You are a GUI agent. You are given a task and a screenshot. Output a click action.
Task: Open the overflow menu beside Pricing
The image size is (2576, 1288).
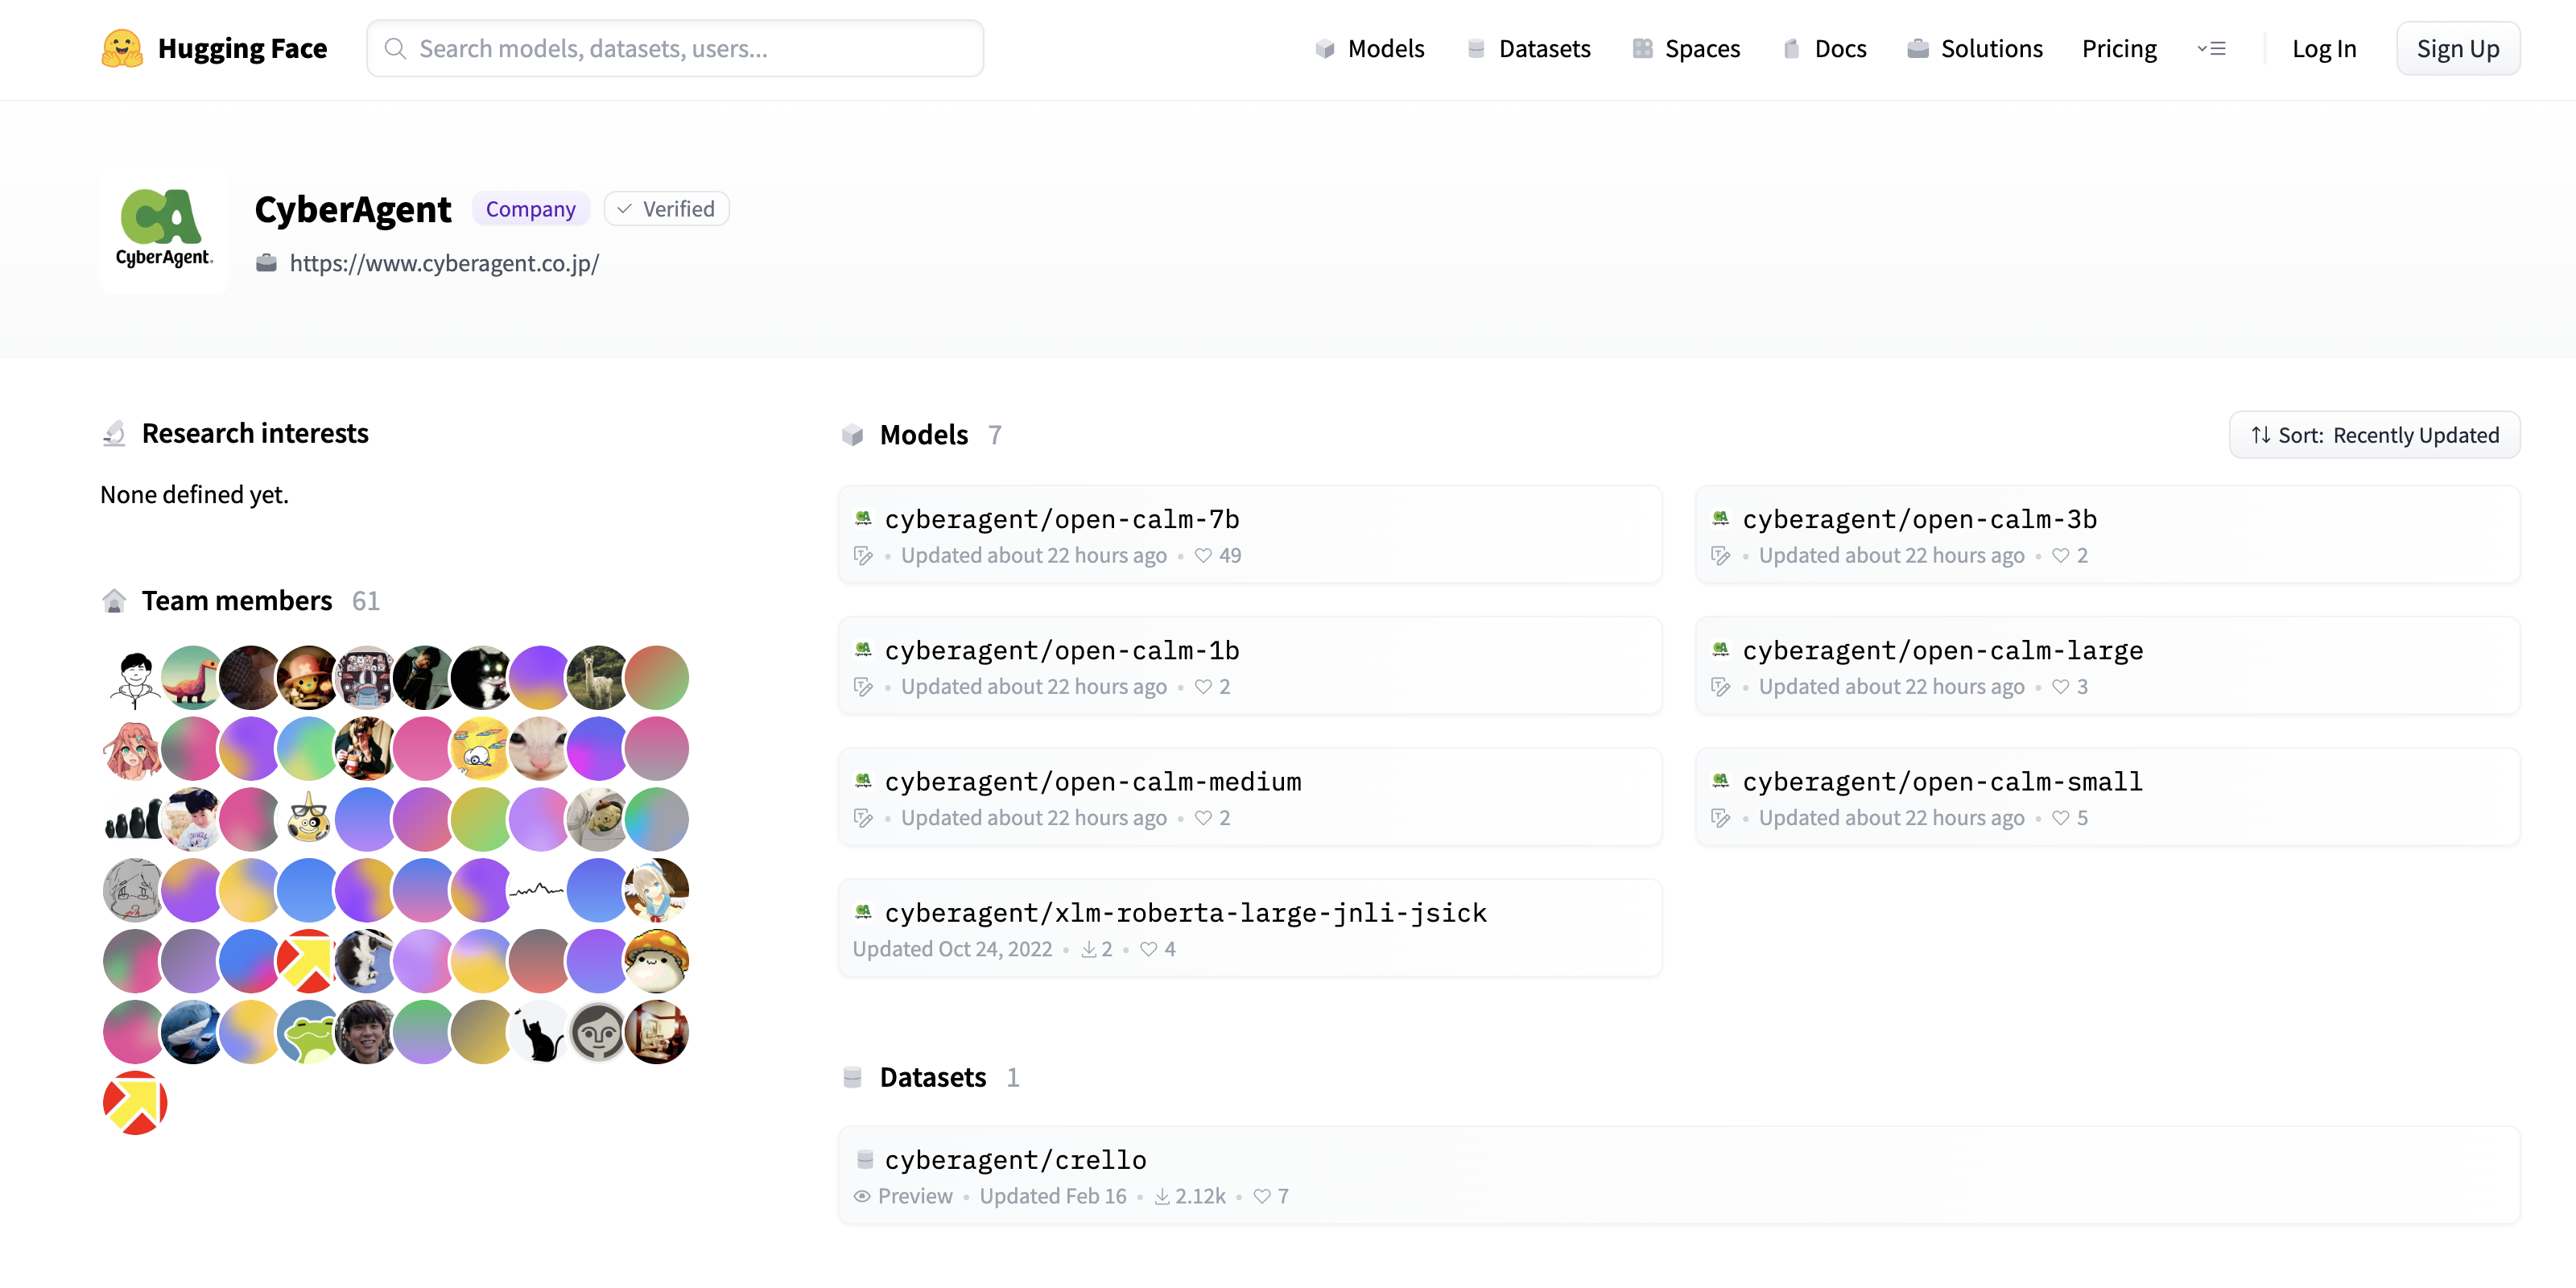coord(2212,48)
